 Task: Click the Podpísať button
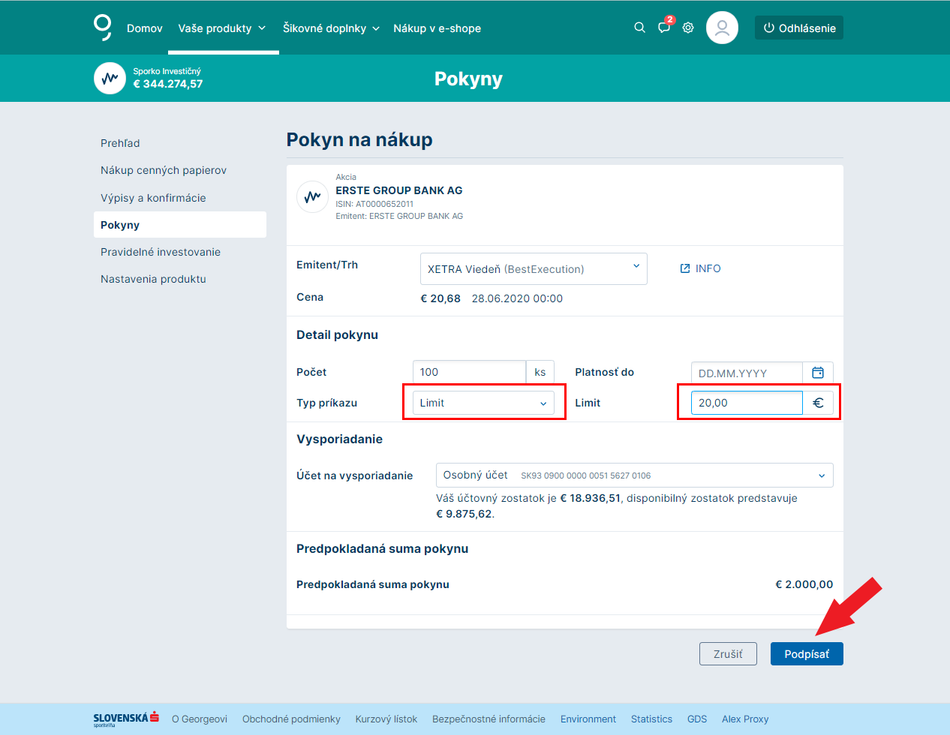click(x=806, y=654)
